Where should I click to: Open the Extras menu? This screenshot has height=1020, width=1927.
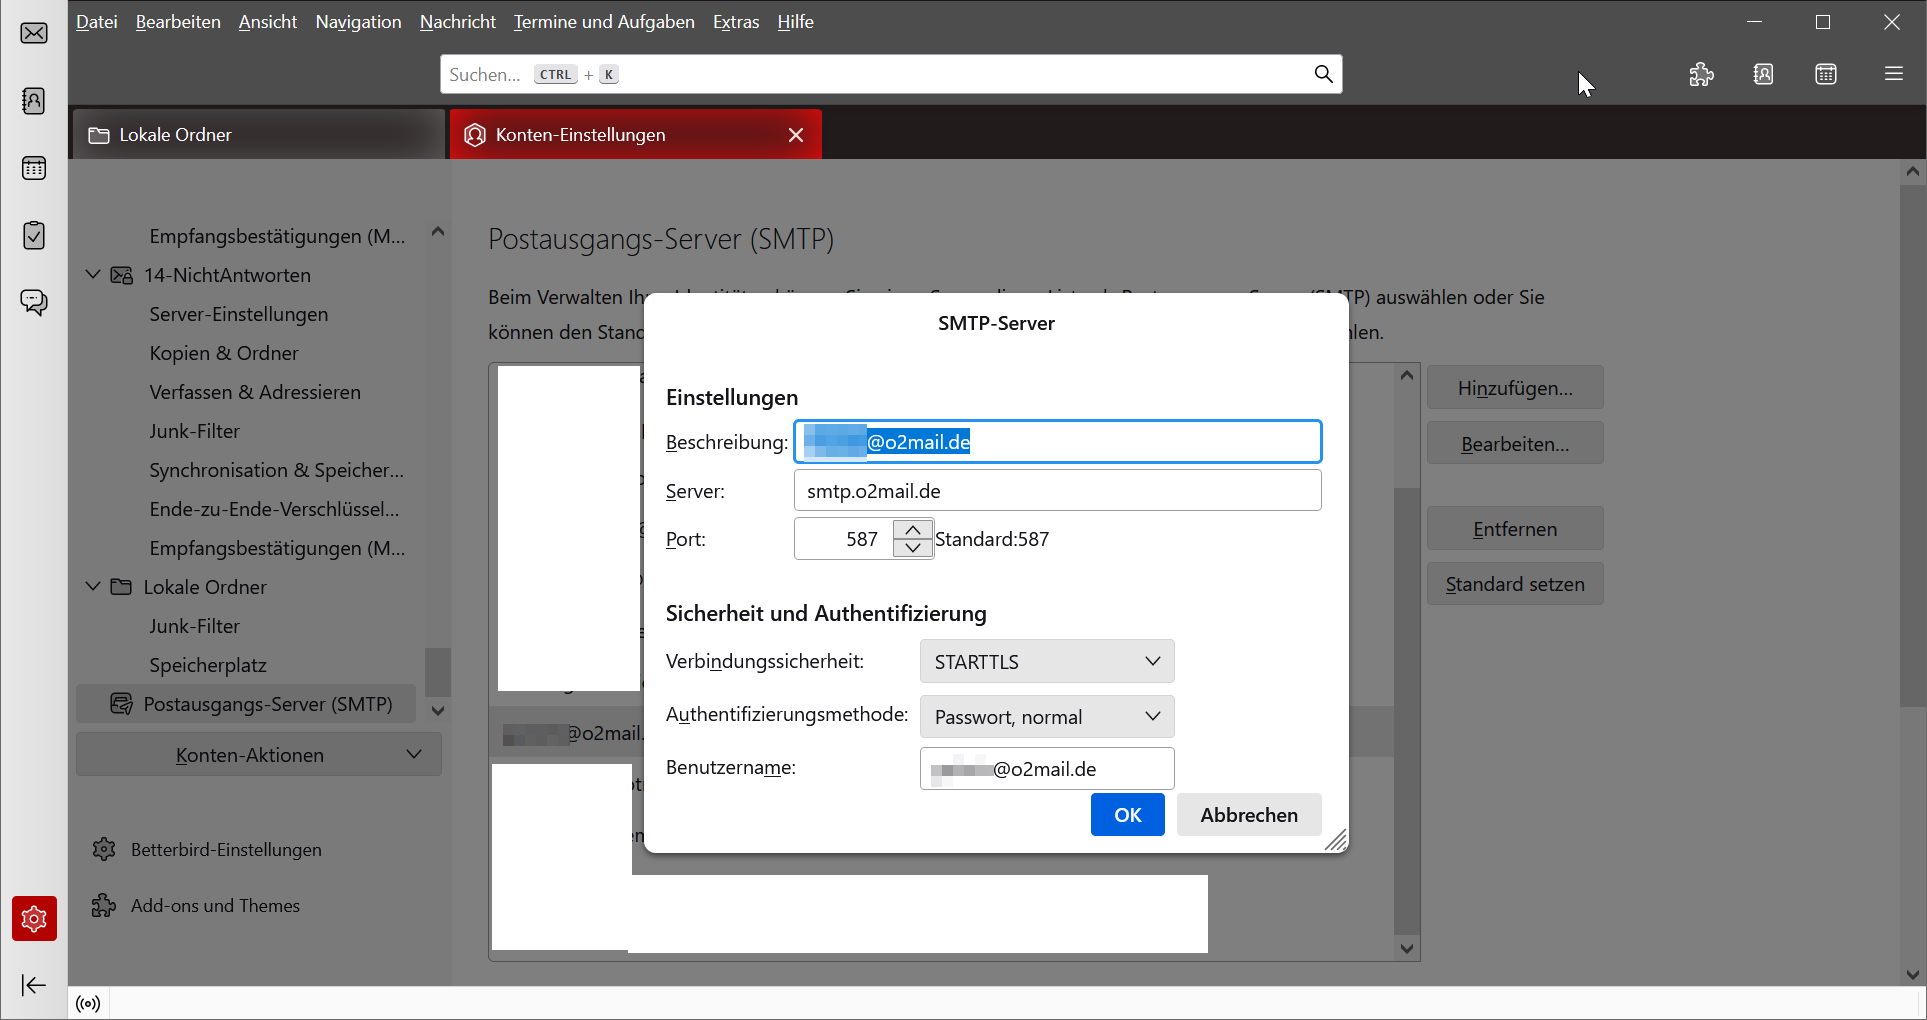click(x=736, y=22)
